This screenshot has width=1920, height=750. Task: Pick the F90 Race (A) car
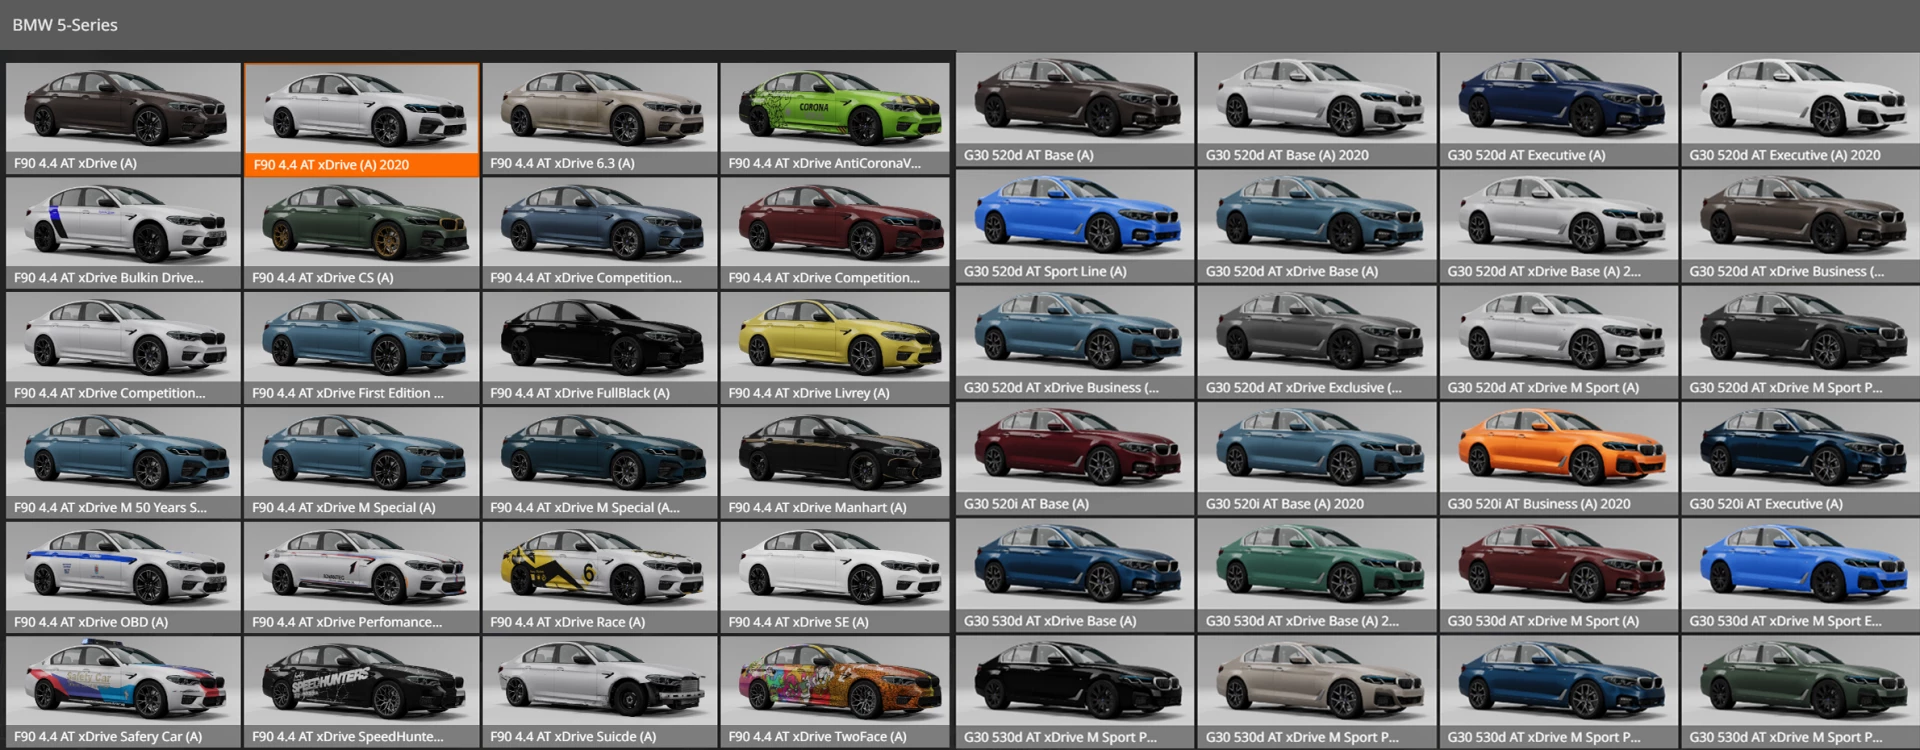[x=599, y=577]
